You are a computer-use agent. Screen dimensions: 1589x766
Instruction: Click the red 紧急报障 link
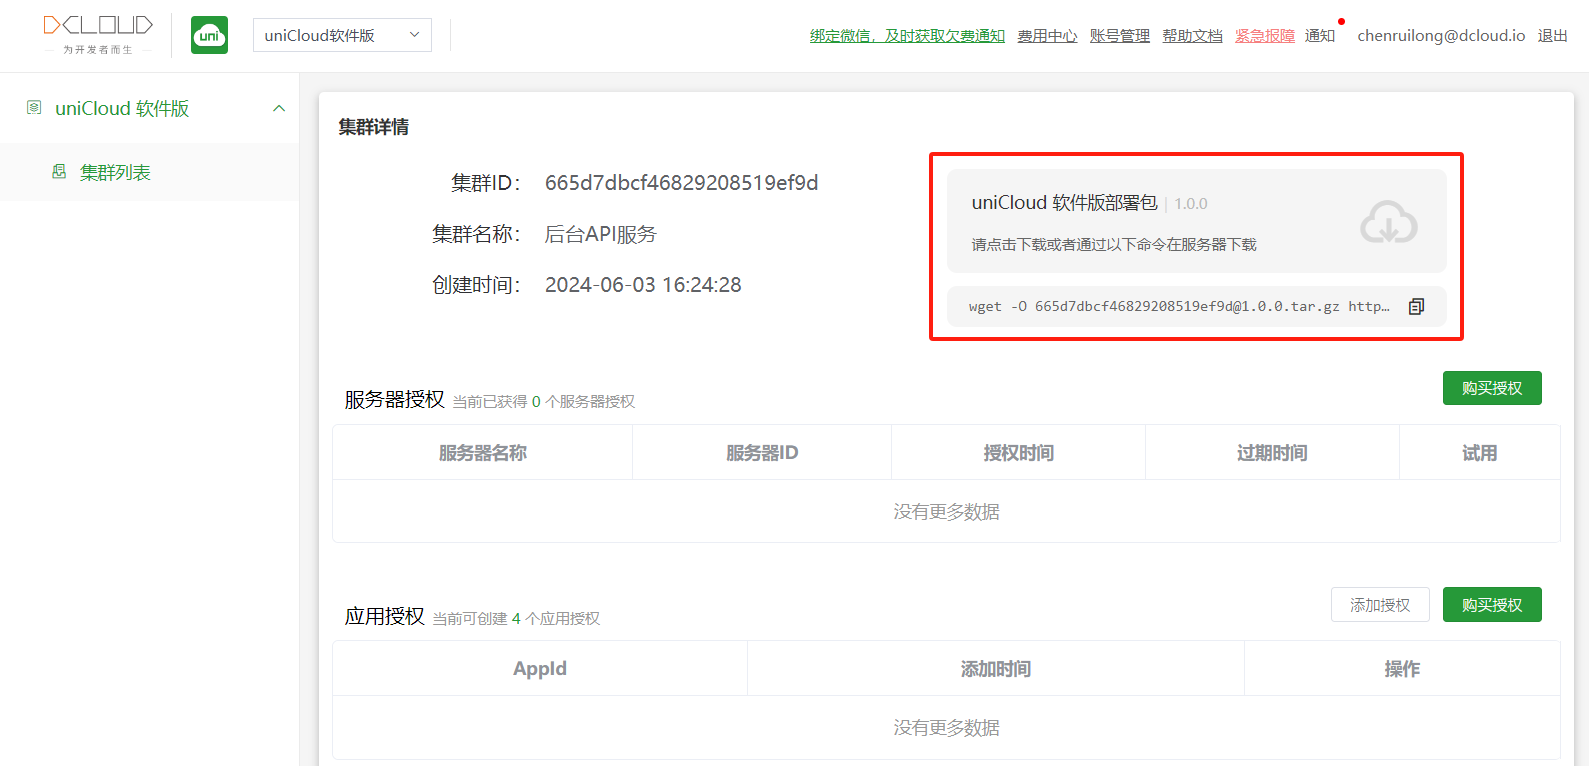(x=1265, y=36)
